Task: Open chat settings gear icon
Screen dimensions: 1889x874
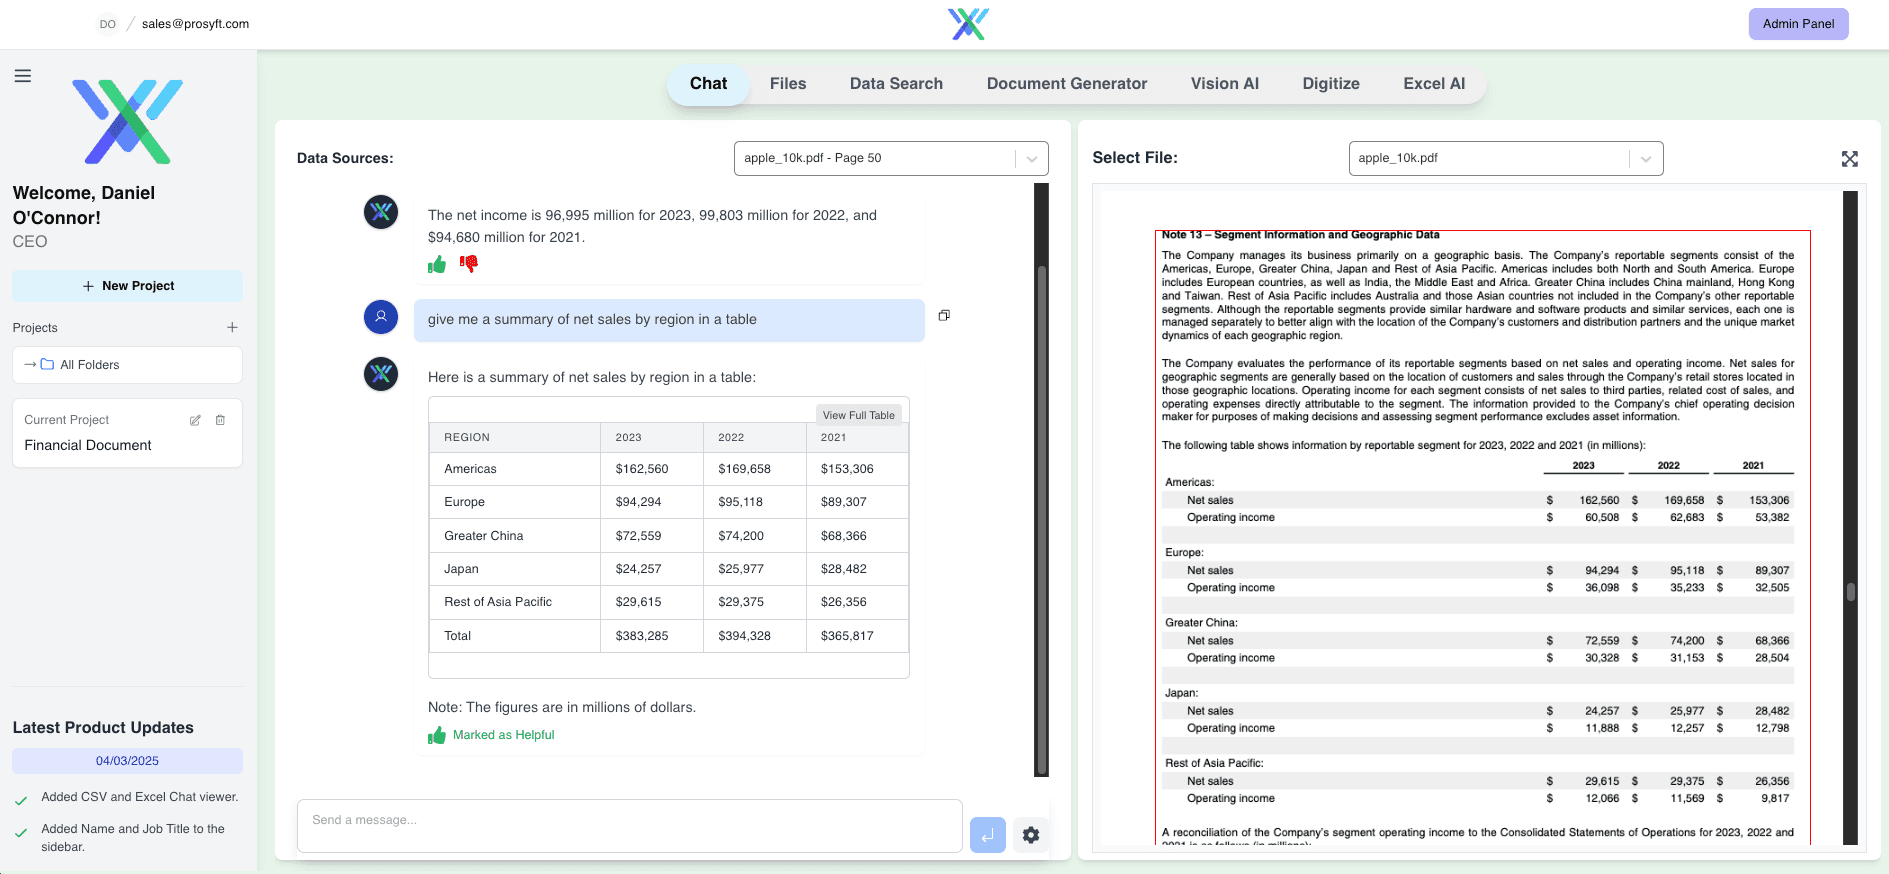Action: [1031, 835]
